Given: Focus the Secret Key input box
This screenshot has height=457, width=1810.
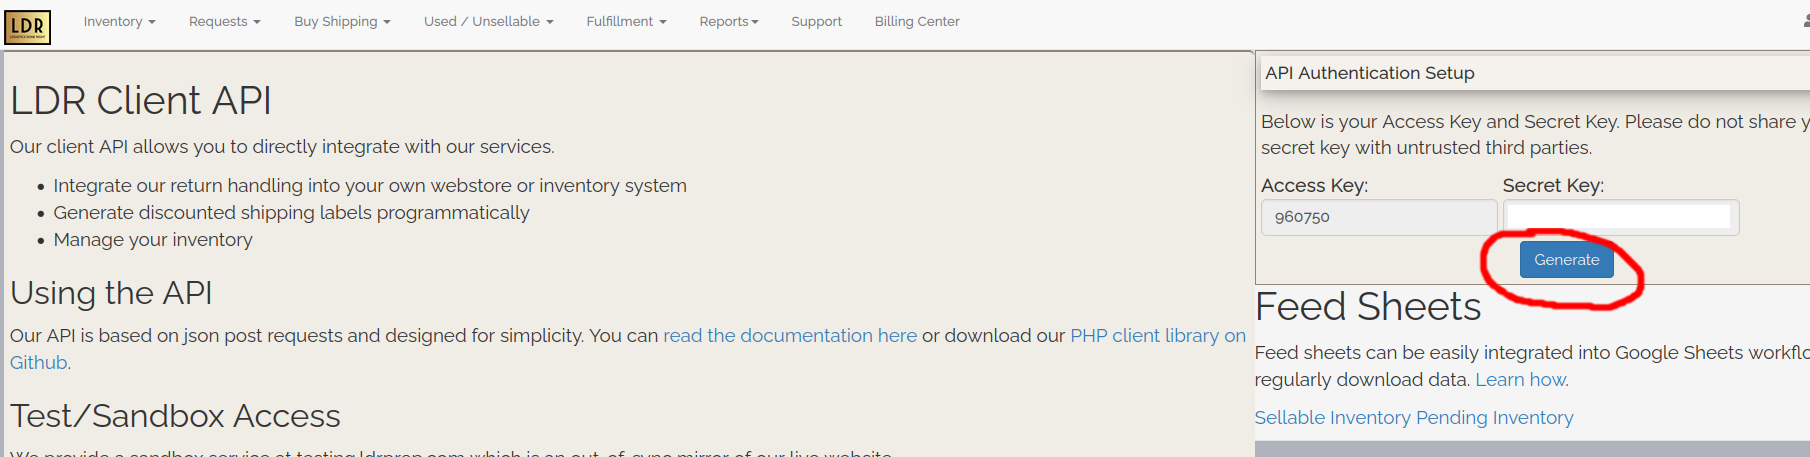Looking at the screenshot, I should (1619, 217).
